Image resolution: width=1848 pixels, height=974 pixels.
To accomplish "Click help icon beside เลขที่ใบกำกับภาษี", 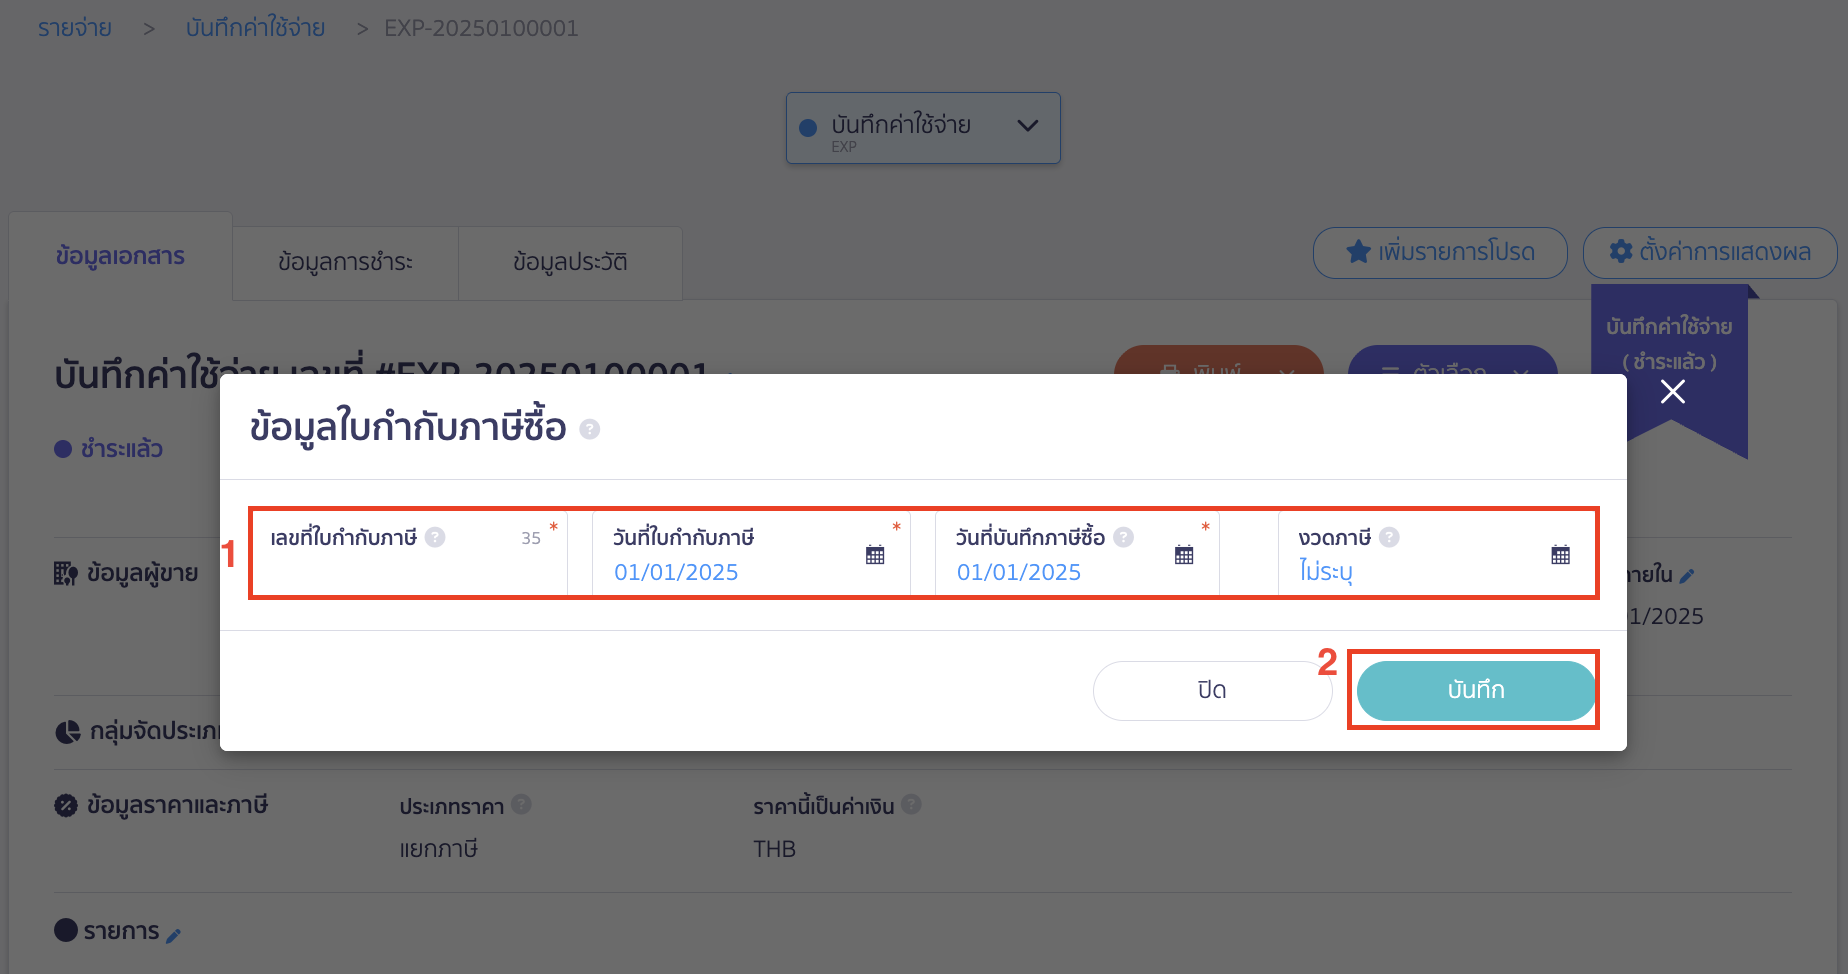I will (435, 537).
